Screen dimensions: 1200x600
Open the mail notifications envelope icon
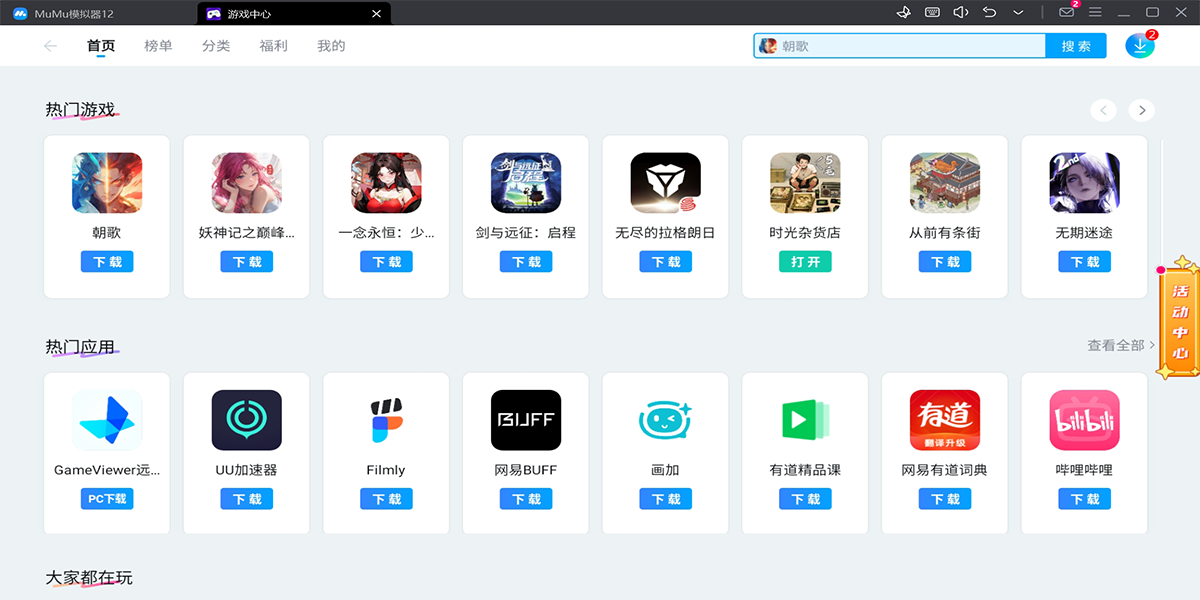point(1067,13)
